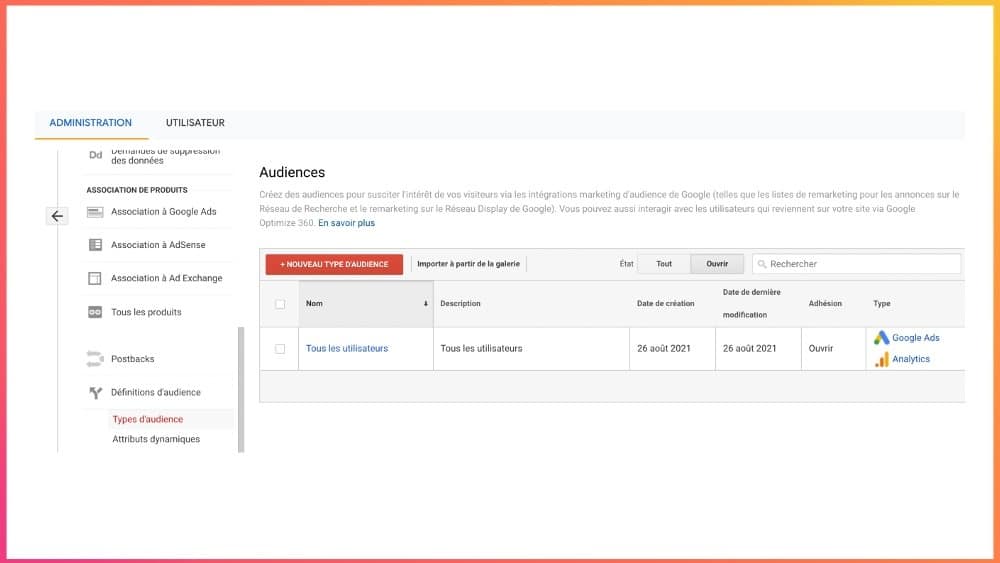Image resolution: width=1000 pixels, height=563 pixels.
Task: Follow the En savoir plus link
Action: (346, 223)
